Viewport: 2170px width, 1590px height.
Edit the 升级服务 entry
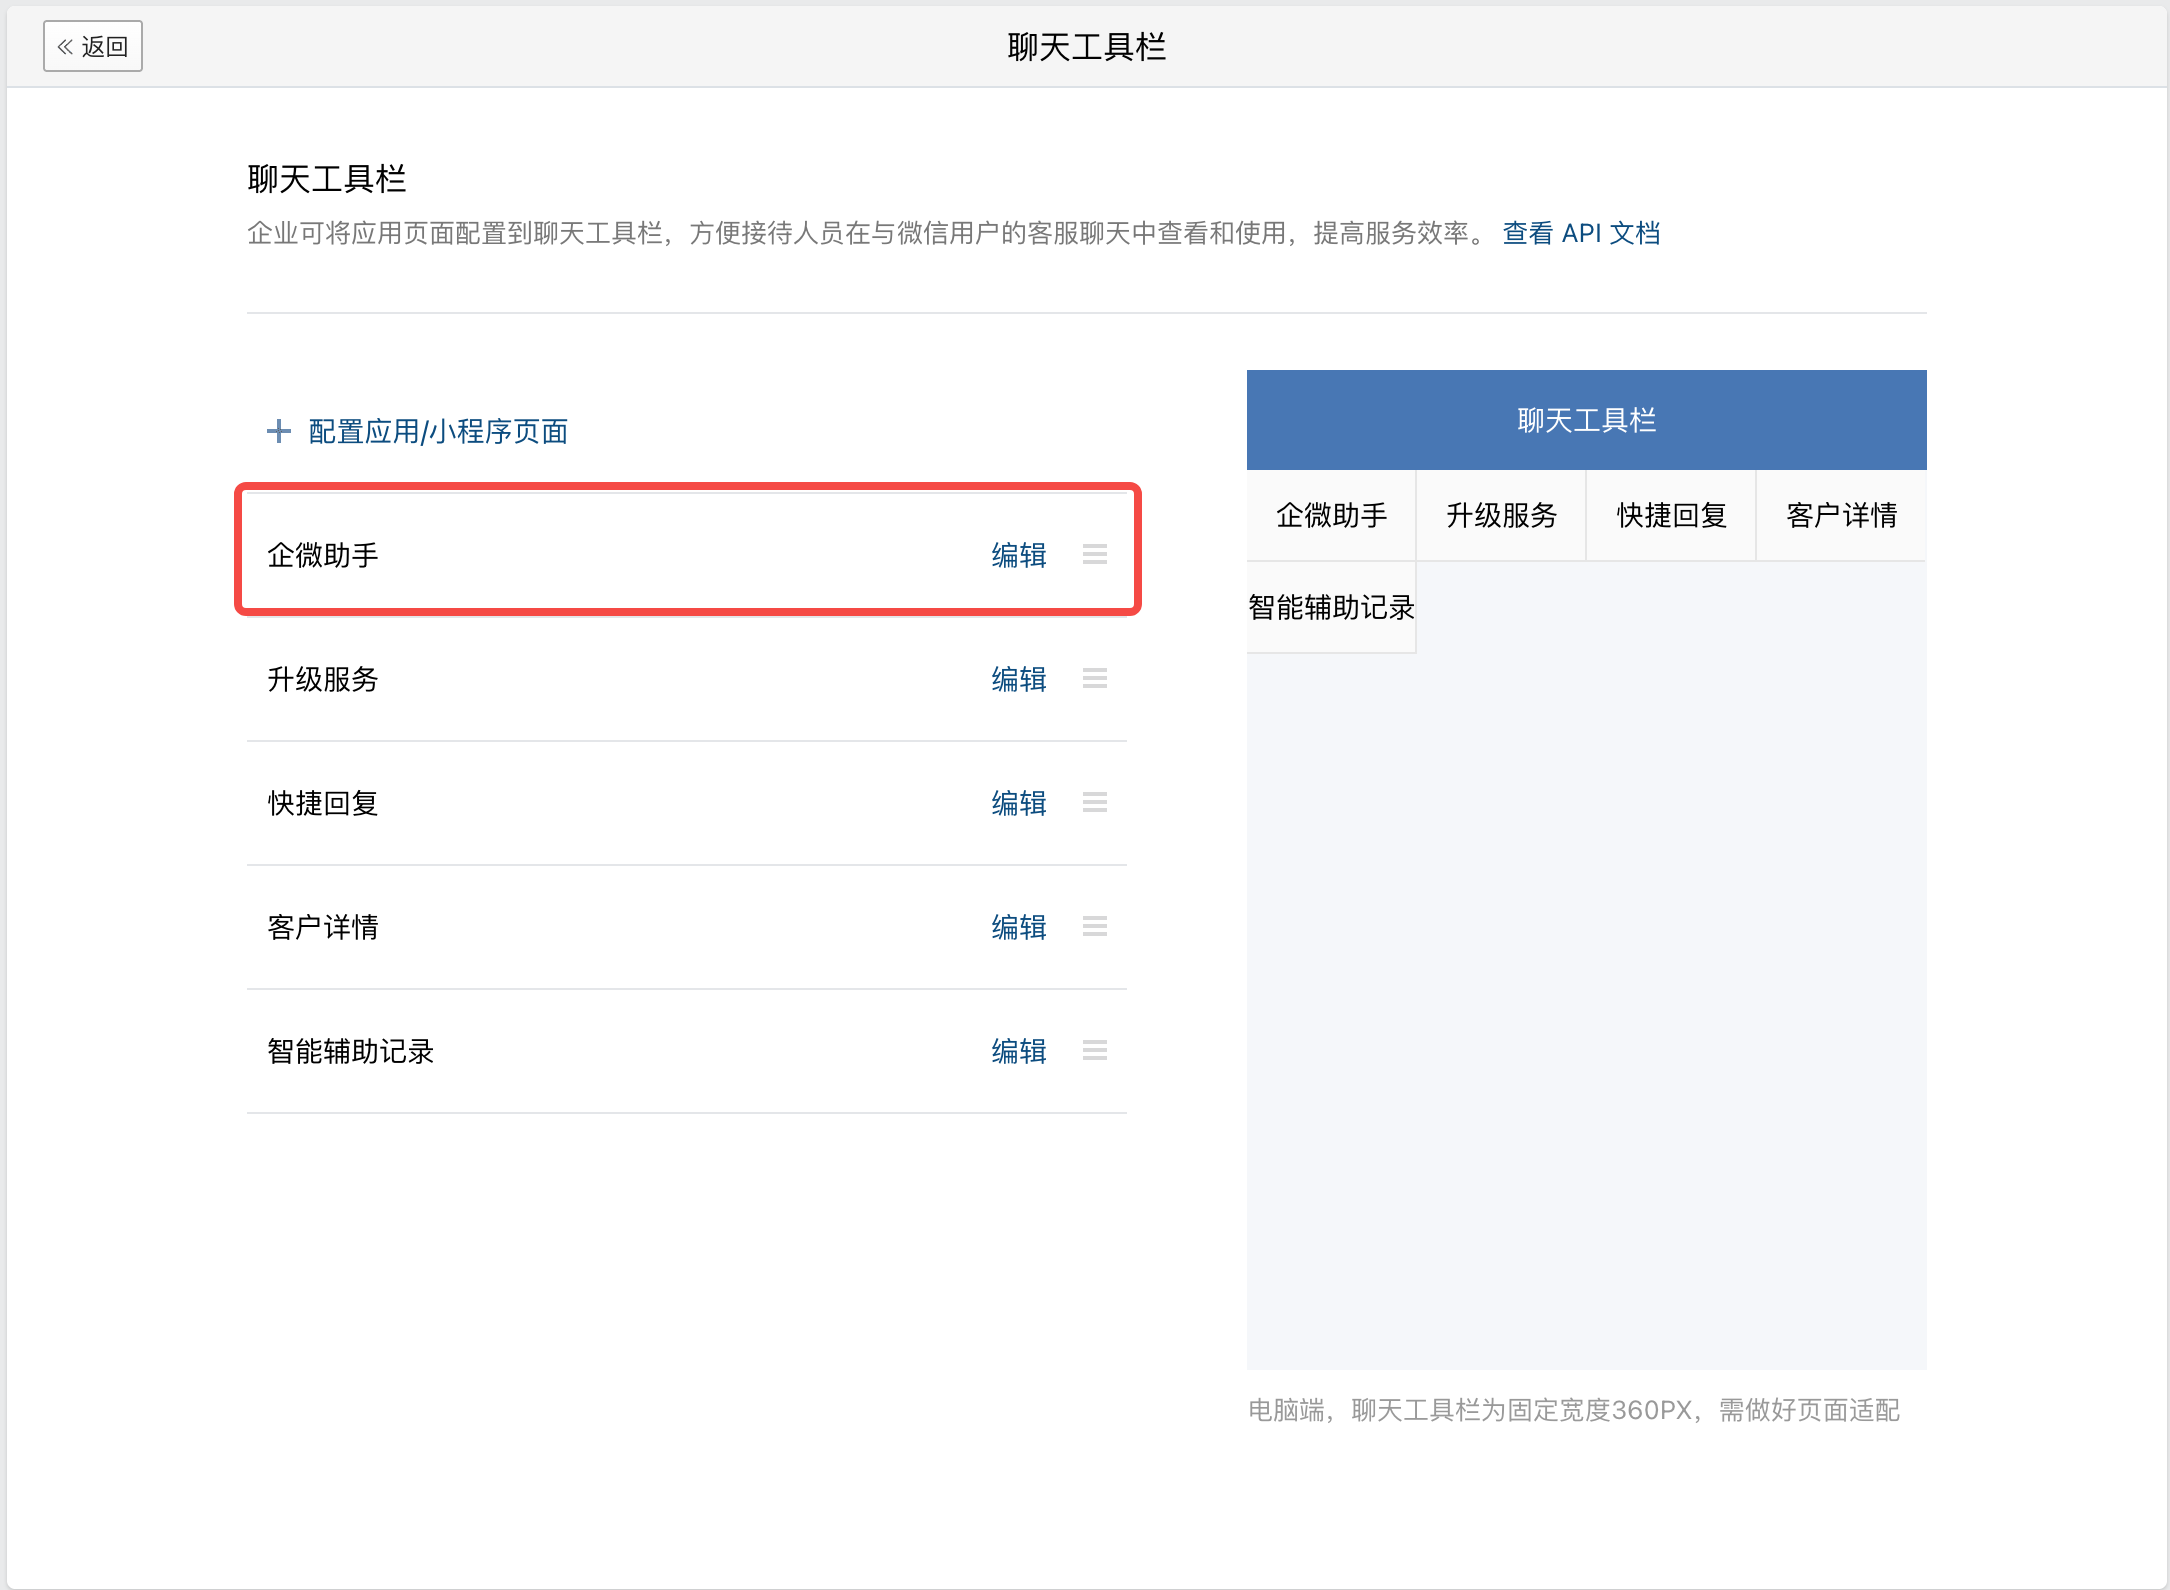(1019, 679)
